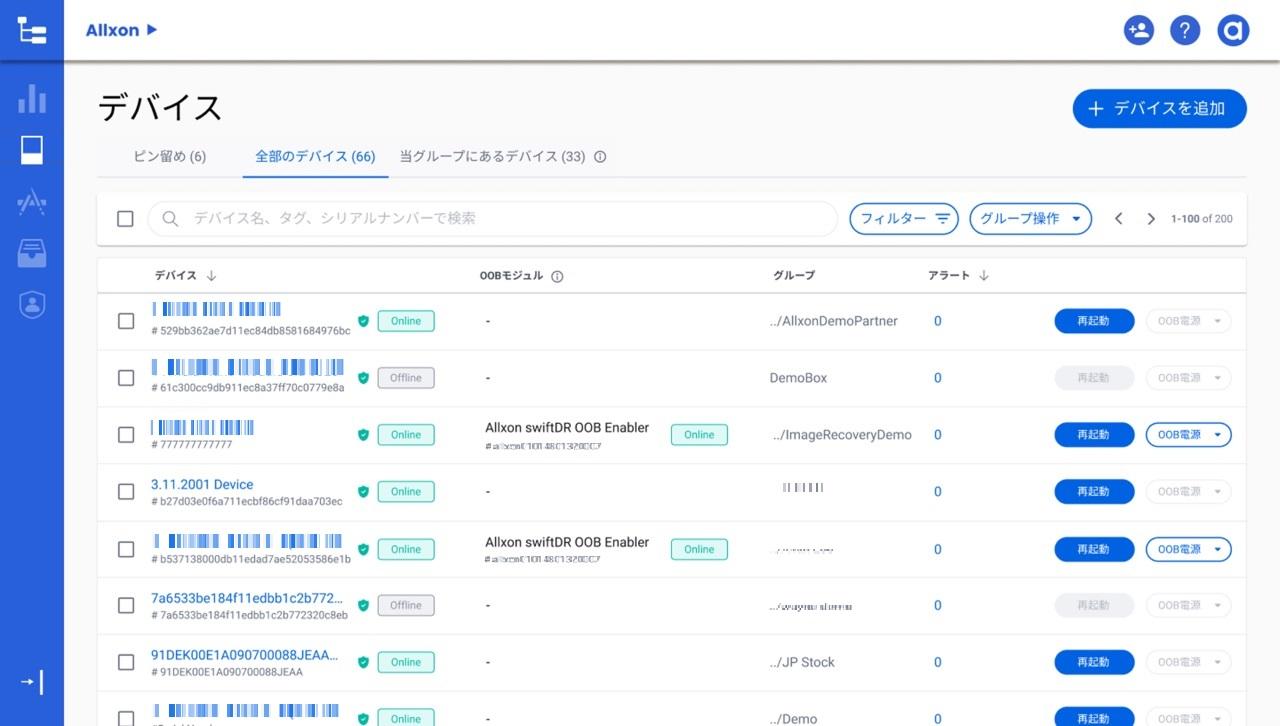This screenshot has height=726, width=1280.
Task: Click shield icon in DemoBox row
Action: pos(363,378)
